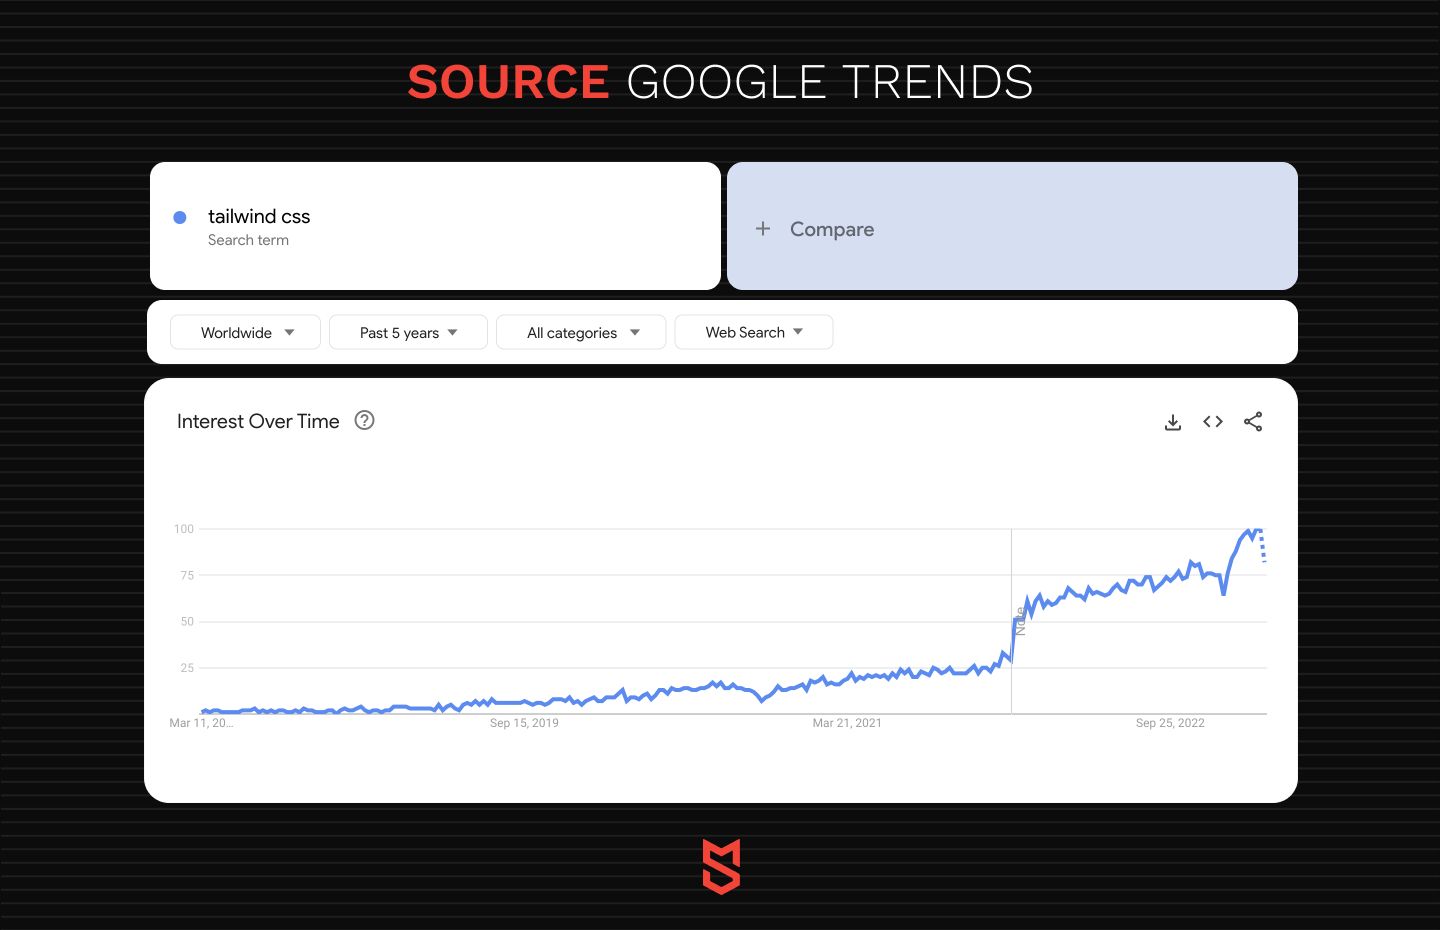
Task: Click the red logo at bottom
Action: click(x=721, y=867)
